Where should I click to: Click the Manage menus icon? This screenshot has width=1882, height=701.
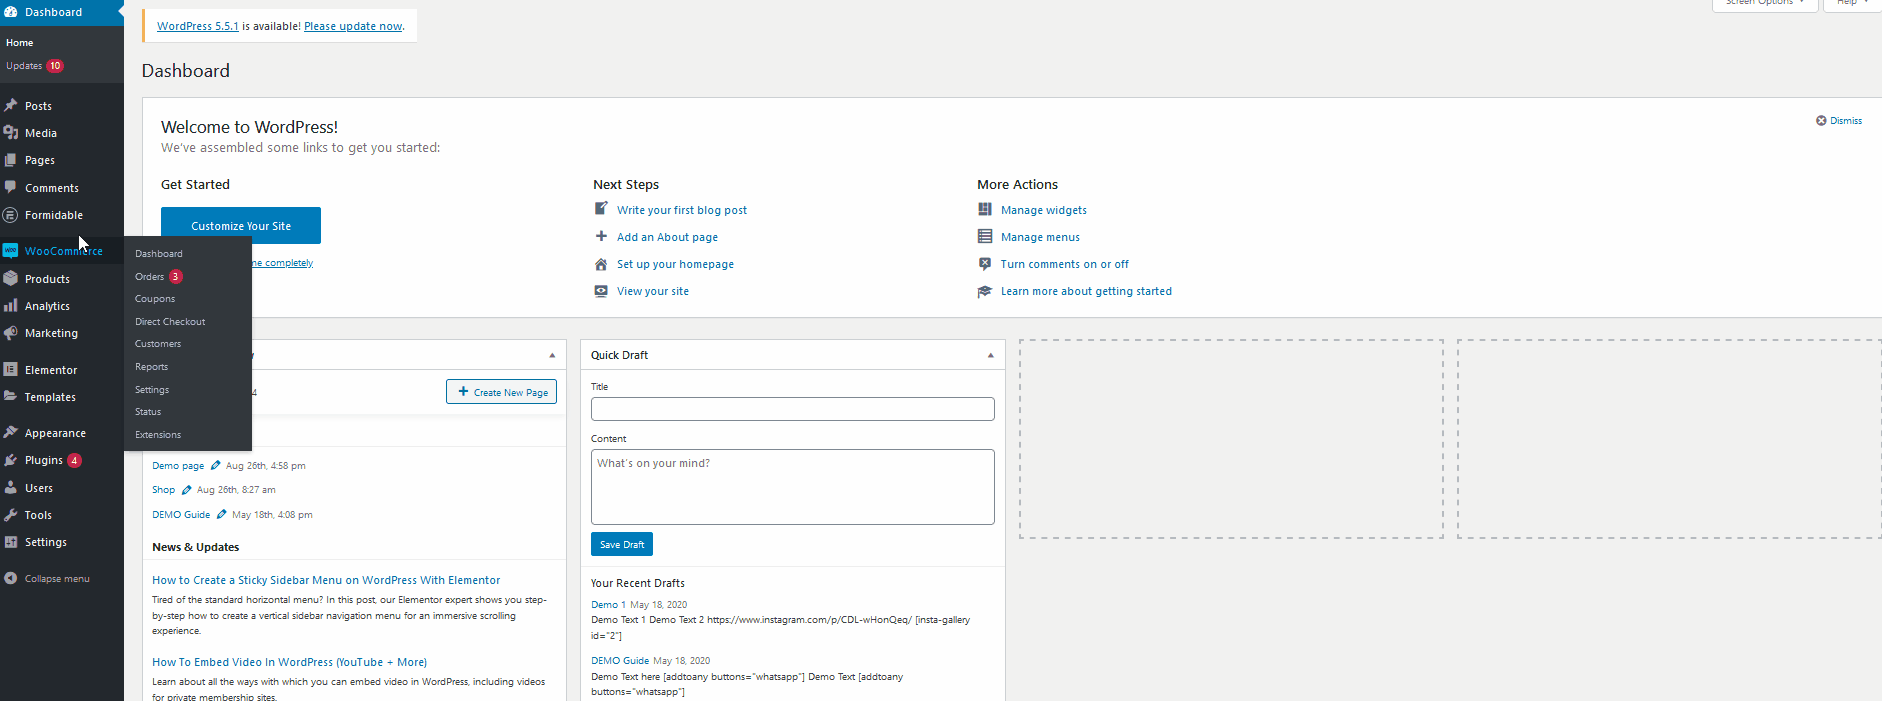[985, 236]
